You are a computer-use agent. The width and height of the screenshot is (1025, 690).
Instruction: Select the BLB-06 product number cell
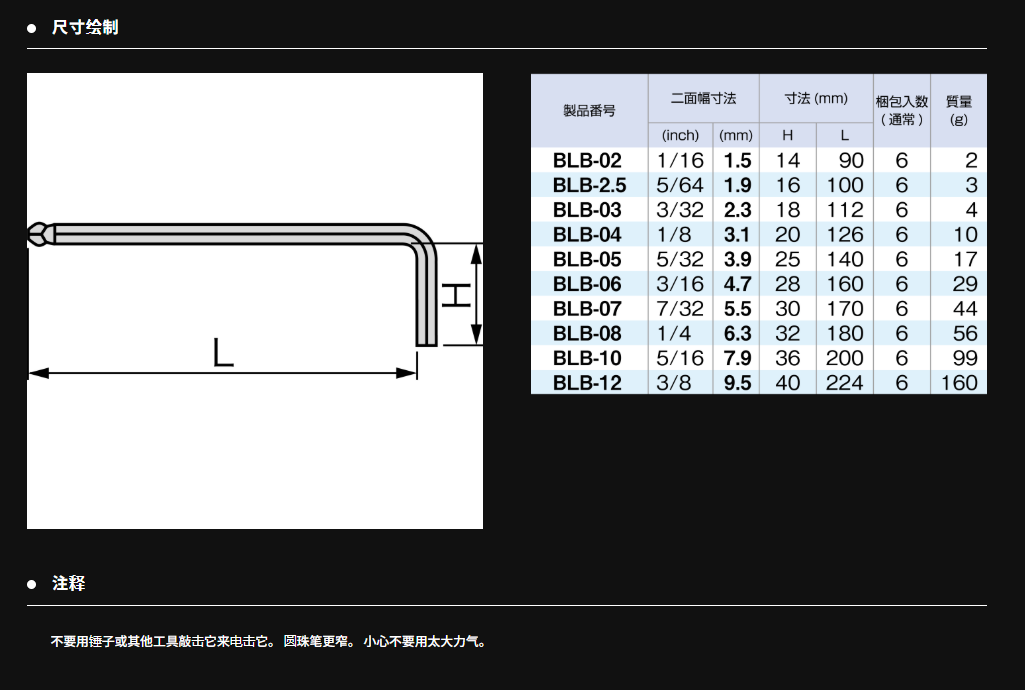click(588, 284)
